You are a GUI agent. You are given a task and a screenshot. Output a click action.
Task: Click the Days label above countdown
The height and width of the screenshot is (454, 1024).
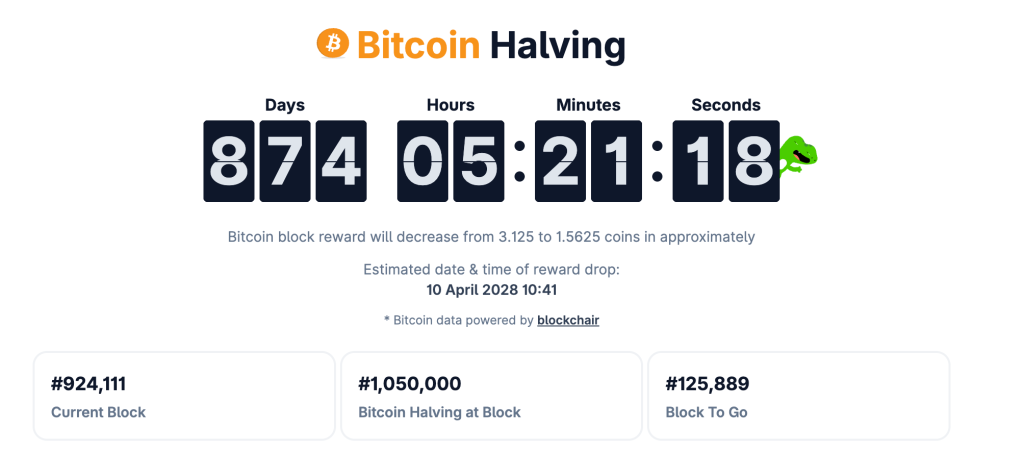tap(285, 105)
